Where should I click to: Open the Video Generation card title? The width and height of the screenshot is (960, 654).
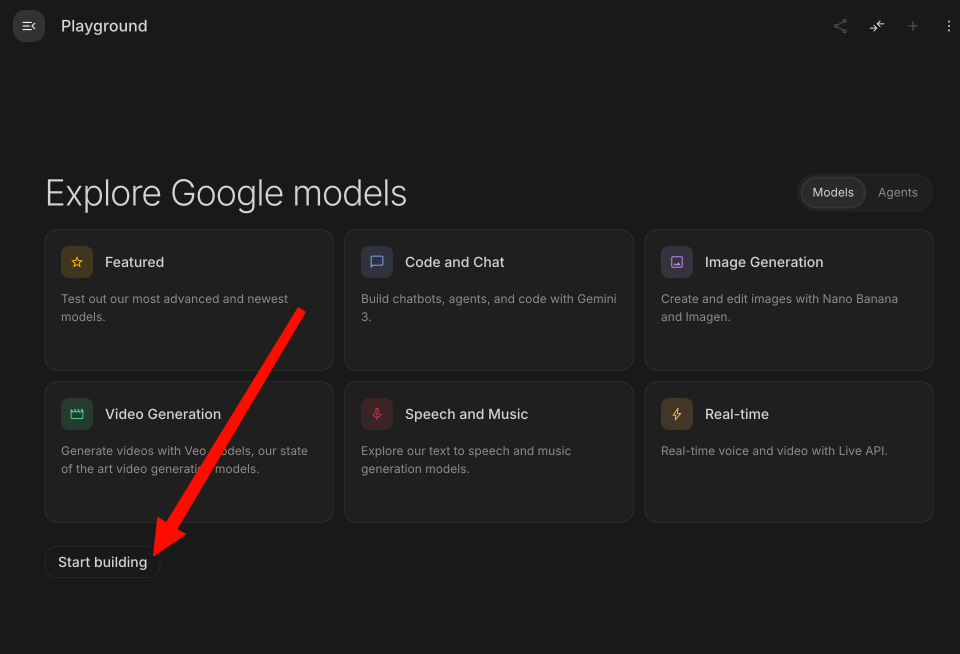click(x=163, y=414)
